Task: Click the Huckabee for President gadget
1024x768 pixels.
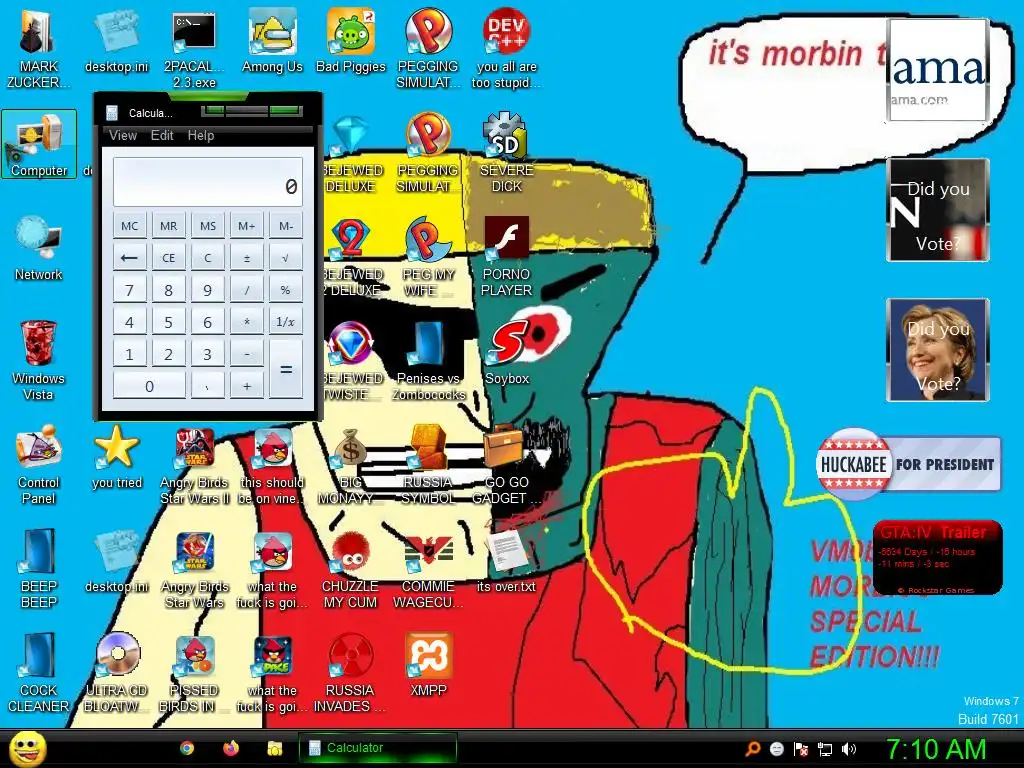Action: coord(908,464)
